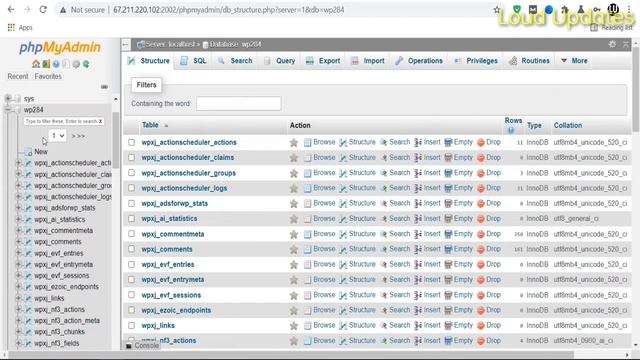This screenshot has width=640, height=360.
Task: Open the Operations tab
Action: click(419, 61)
